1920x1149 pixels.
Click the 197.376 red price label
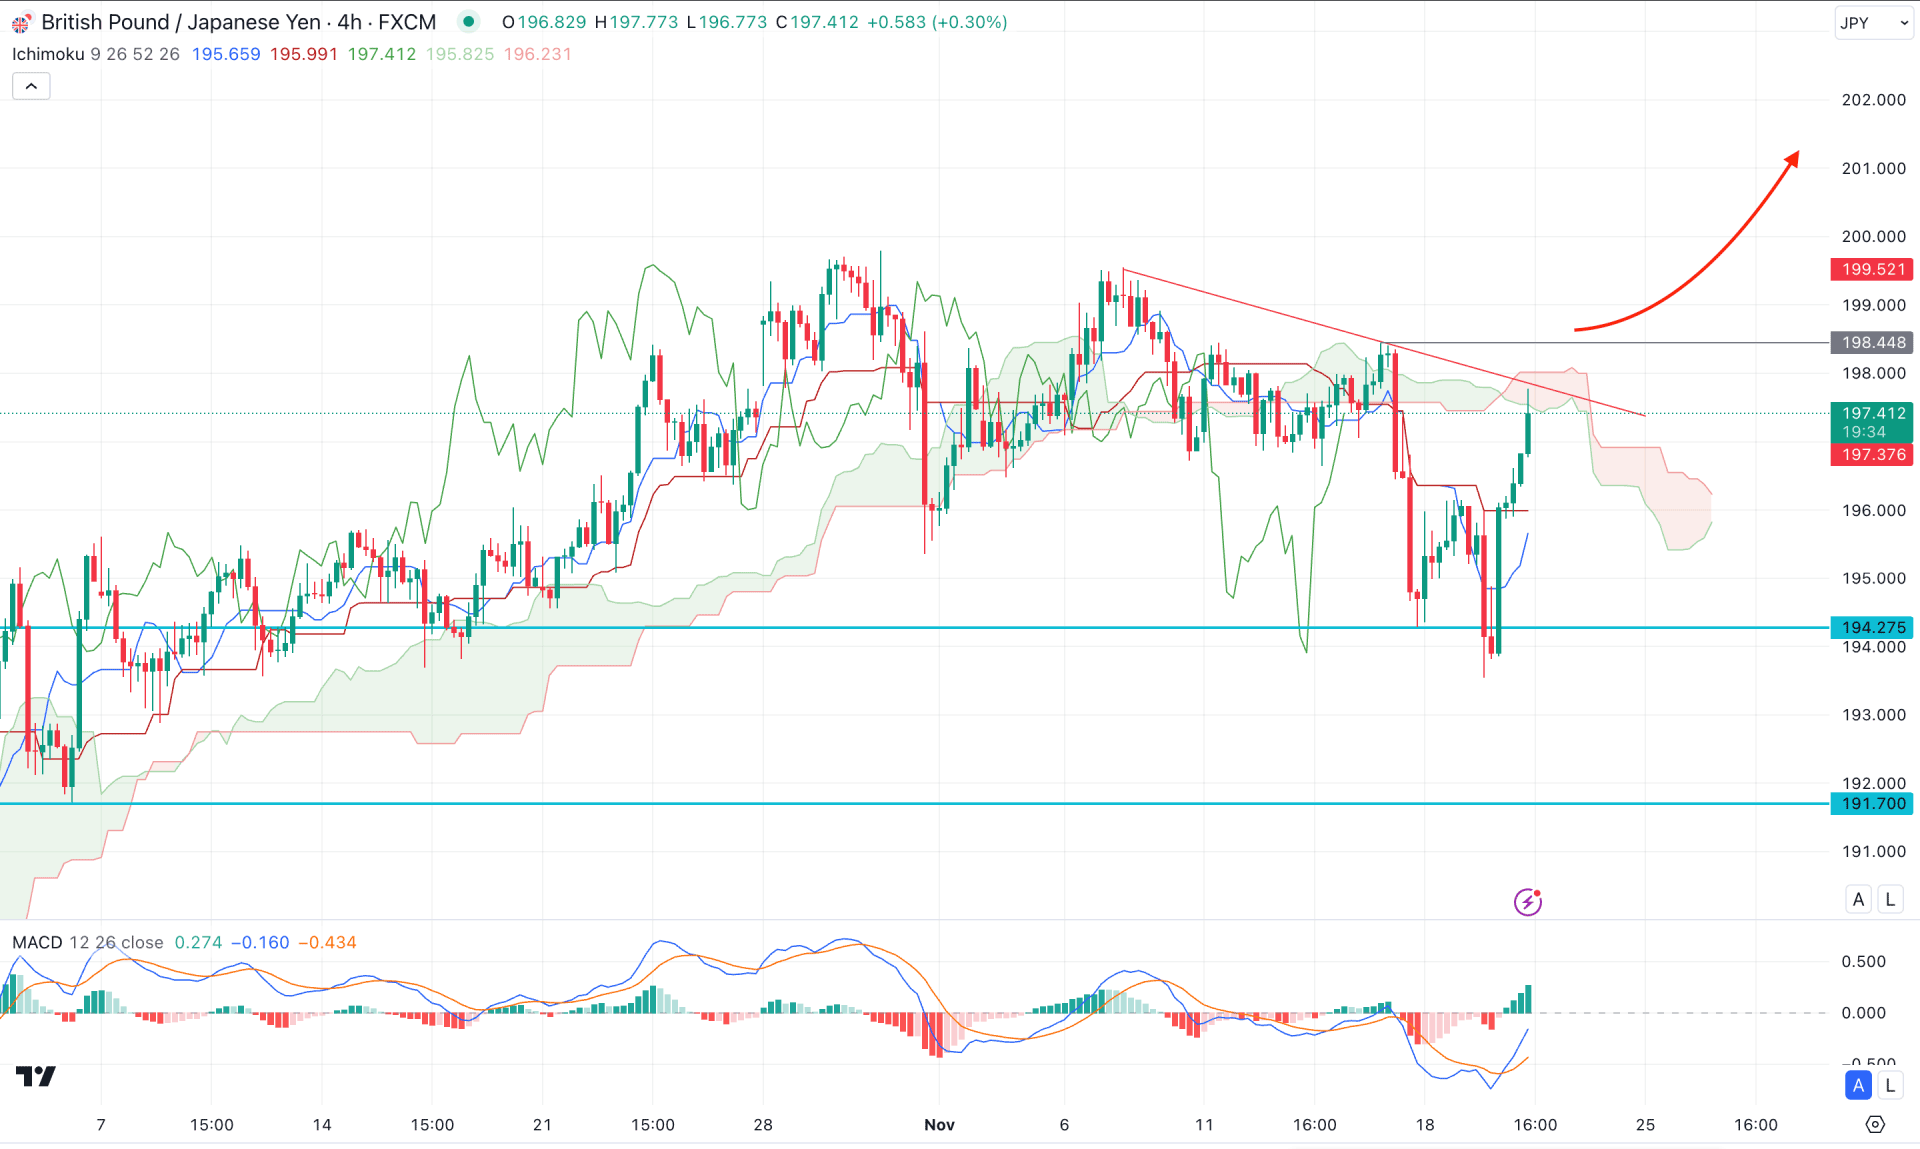(x=1872, y=455)
